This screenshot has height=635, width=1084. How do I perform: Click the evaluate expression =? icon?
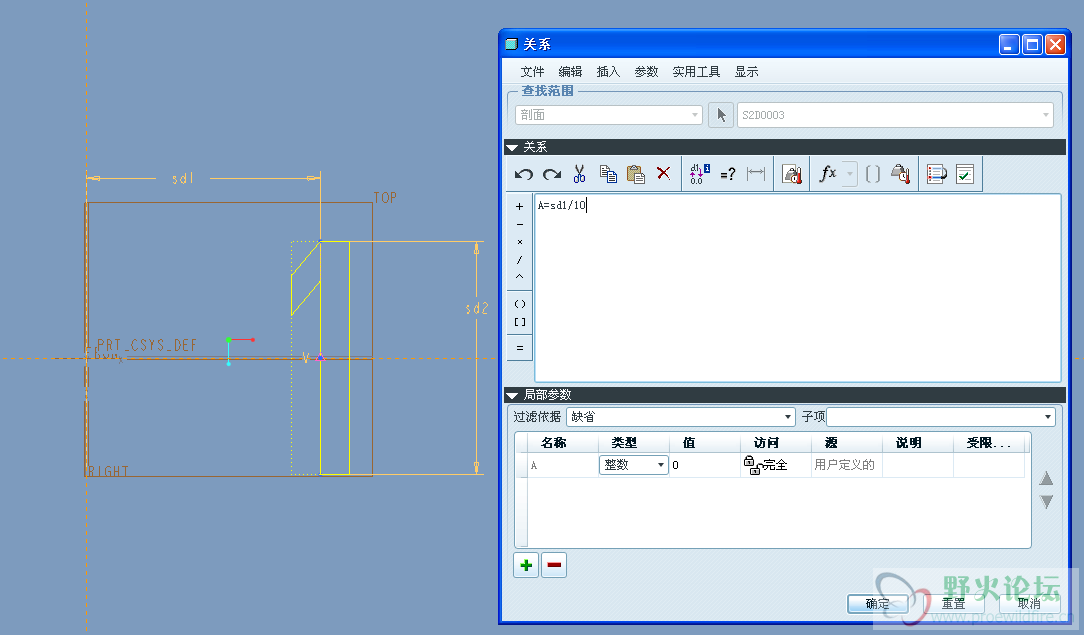pyautogui.click(x=727, y=175)
